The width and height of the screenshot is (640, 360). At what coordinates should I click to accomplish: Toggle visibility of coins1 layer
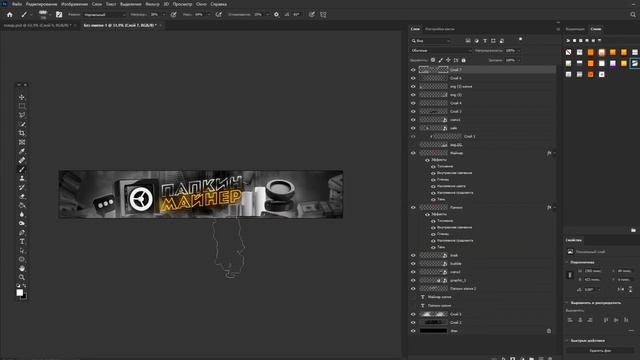coord(413,120)
